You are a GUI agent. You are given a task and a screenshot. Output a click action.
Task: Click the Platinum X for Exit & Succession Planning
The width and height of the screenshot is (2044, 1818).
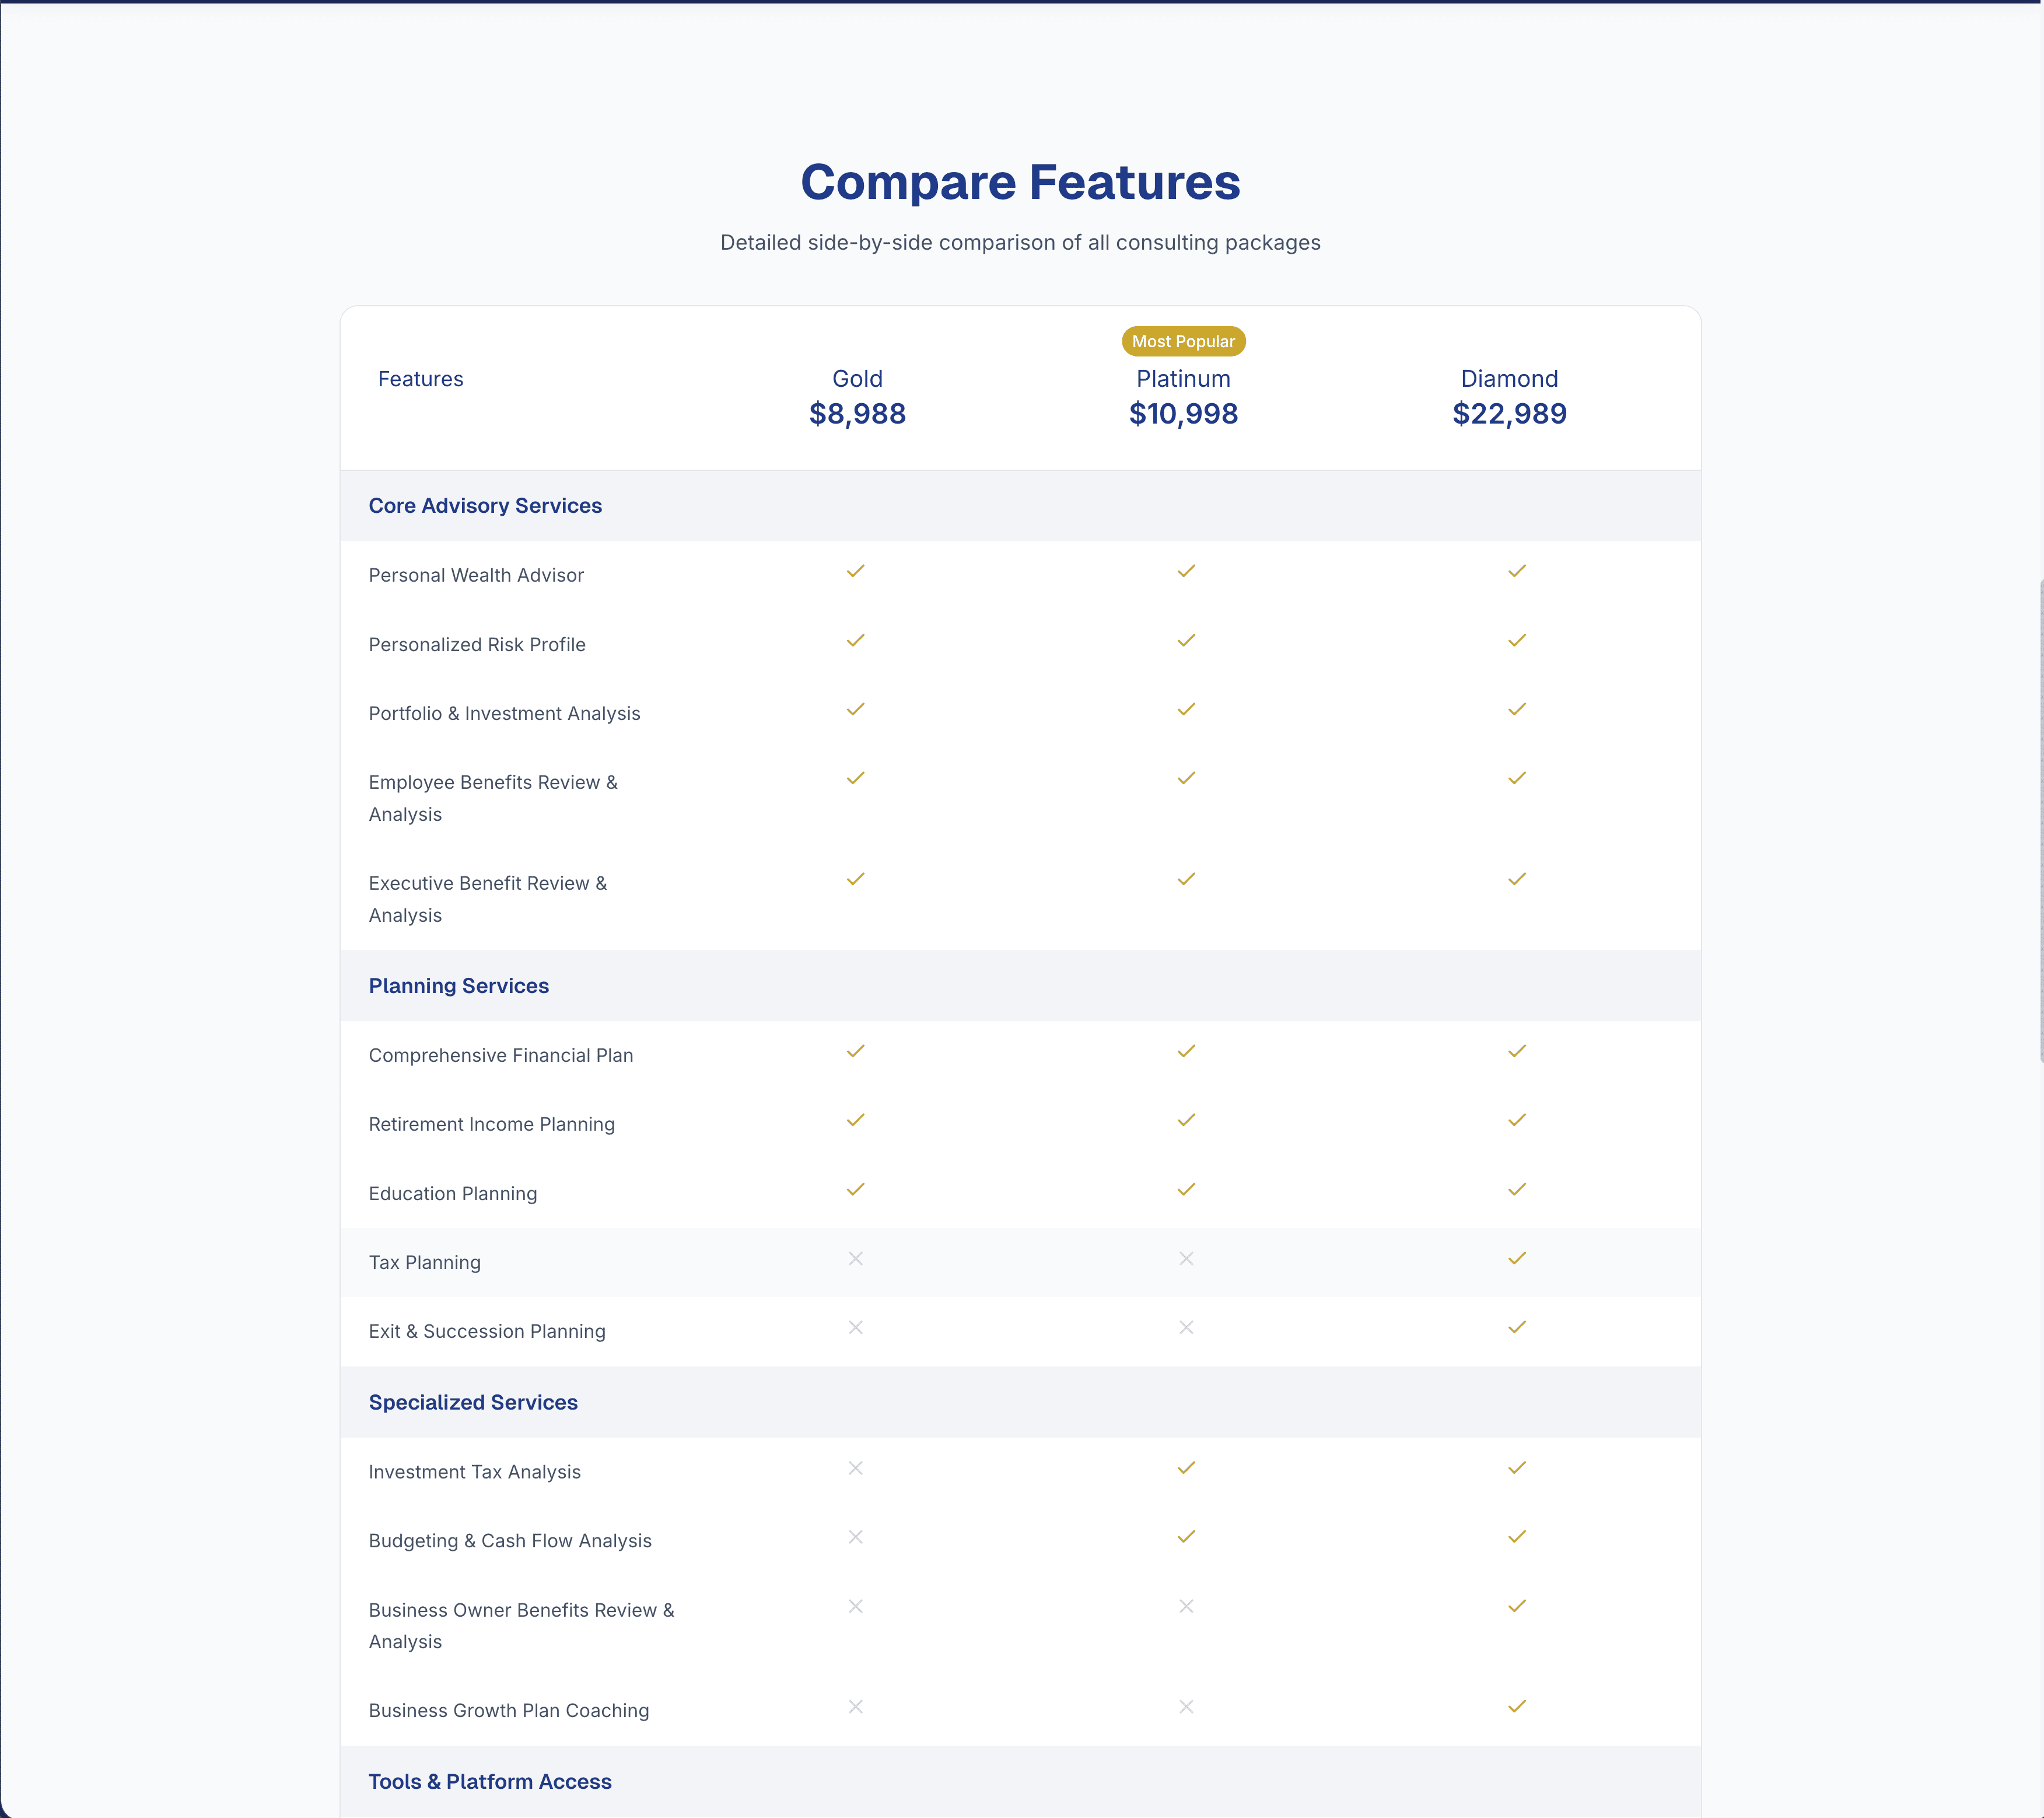pos(1185,1328)
